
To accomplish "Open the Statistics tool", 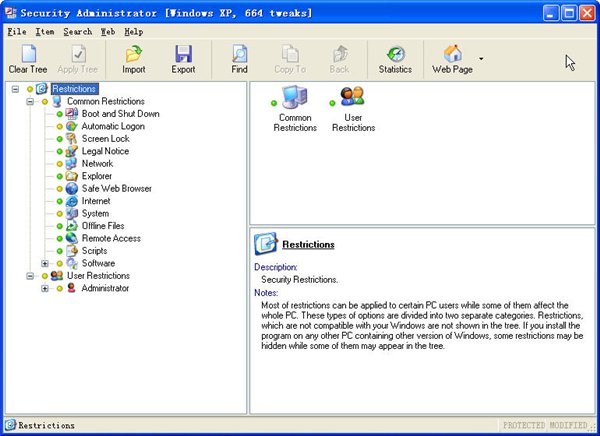I will tap(395, 59).
